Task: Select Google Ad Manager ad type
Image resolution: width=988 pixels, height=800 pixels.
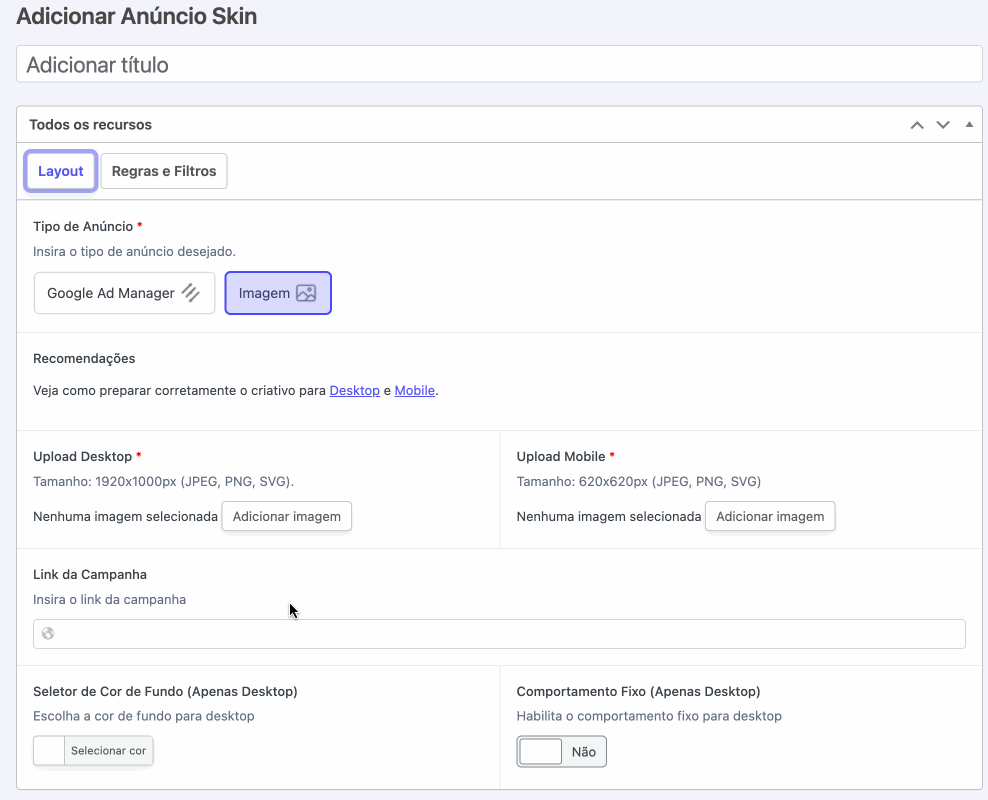Action: [x=124, y=293]
